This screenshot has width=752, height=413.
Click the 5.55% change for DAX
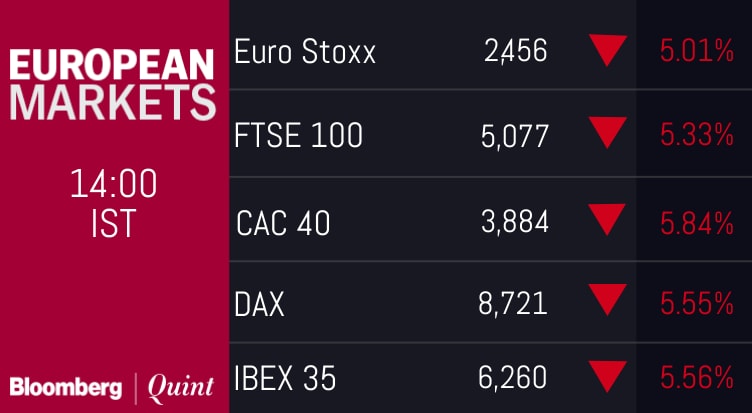click(696, 302)
